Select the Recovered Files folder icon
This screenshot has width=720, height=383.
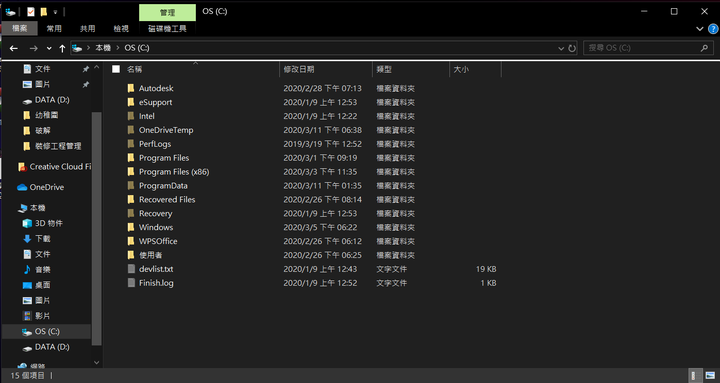click(x=131, y=199)
